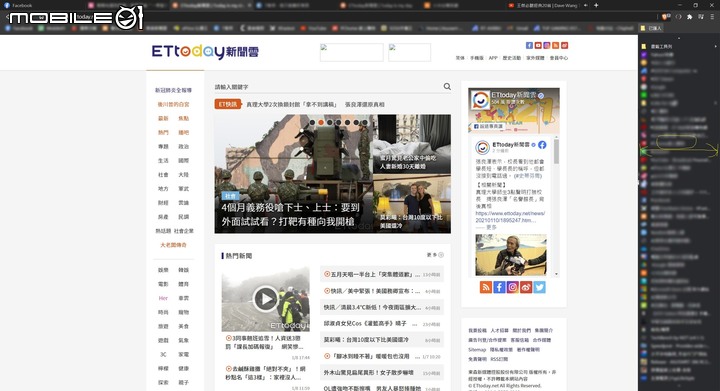
Task: Open the APP link in the header
Action: [493, 58]
